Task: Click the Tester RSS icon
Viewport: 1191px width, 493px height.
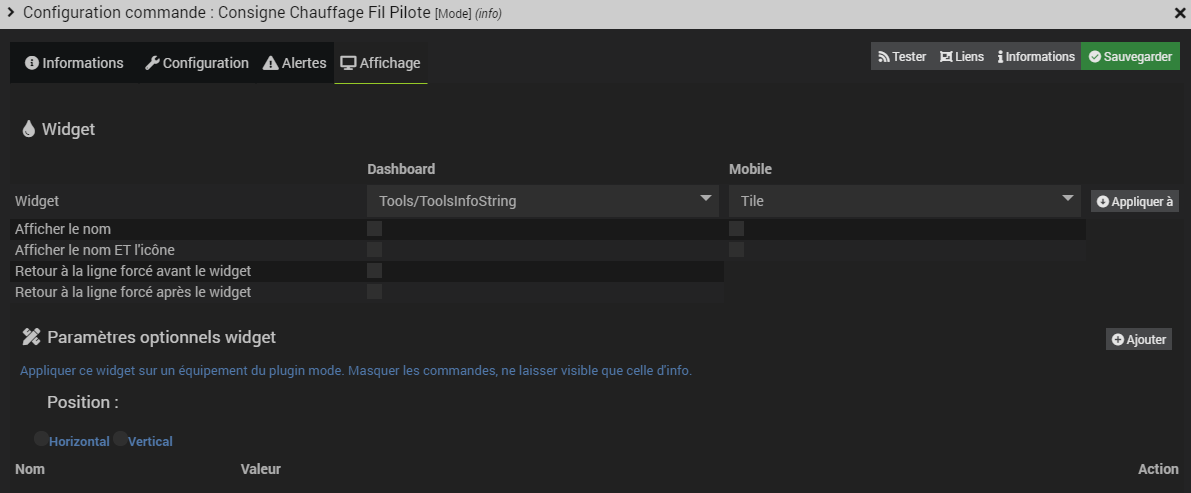Action: coord(884,57)
